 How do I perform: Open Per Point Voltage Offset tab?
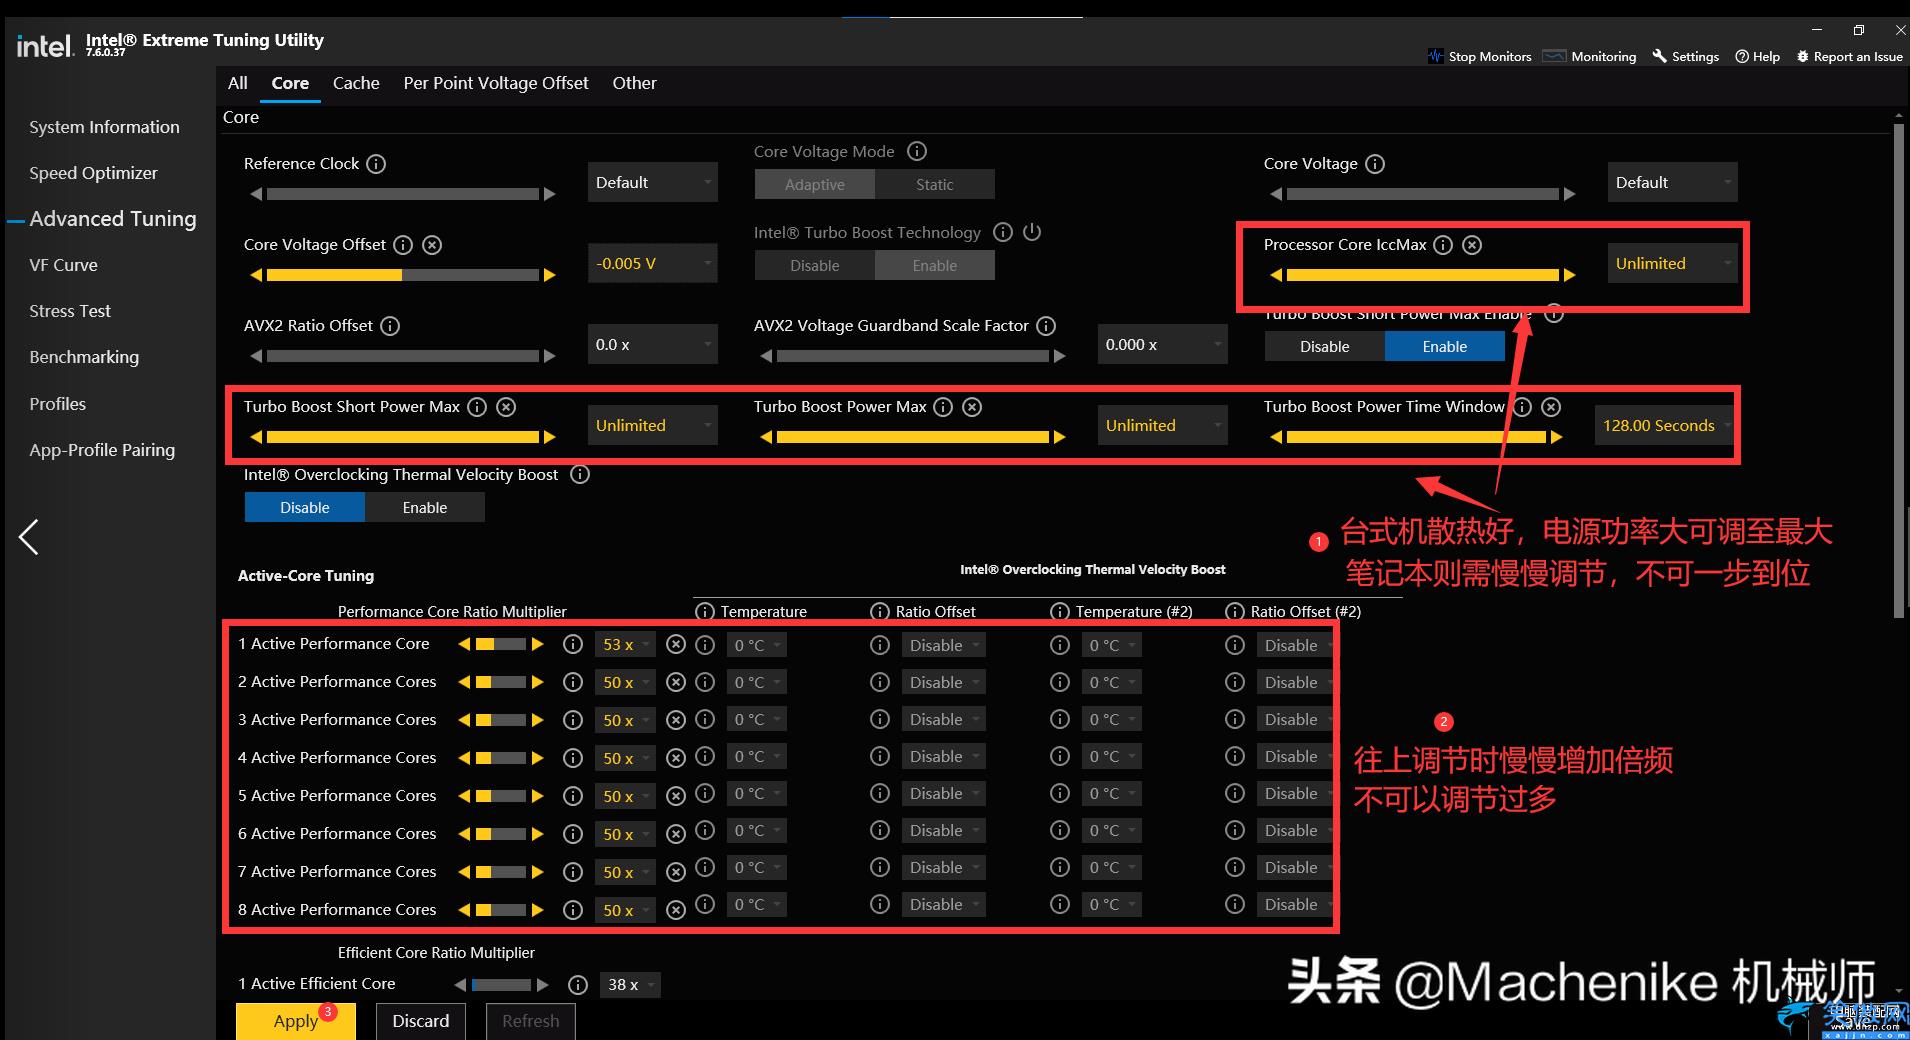496,83
